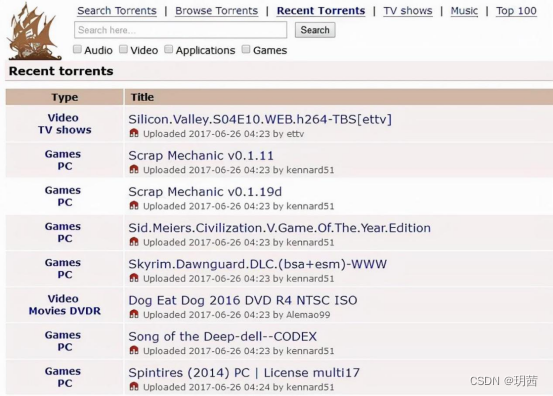Focus the 'Search here...' input field

(x=181, y=30)
